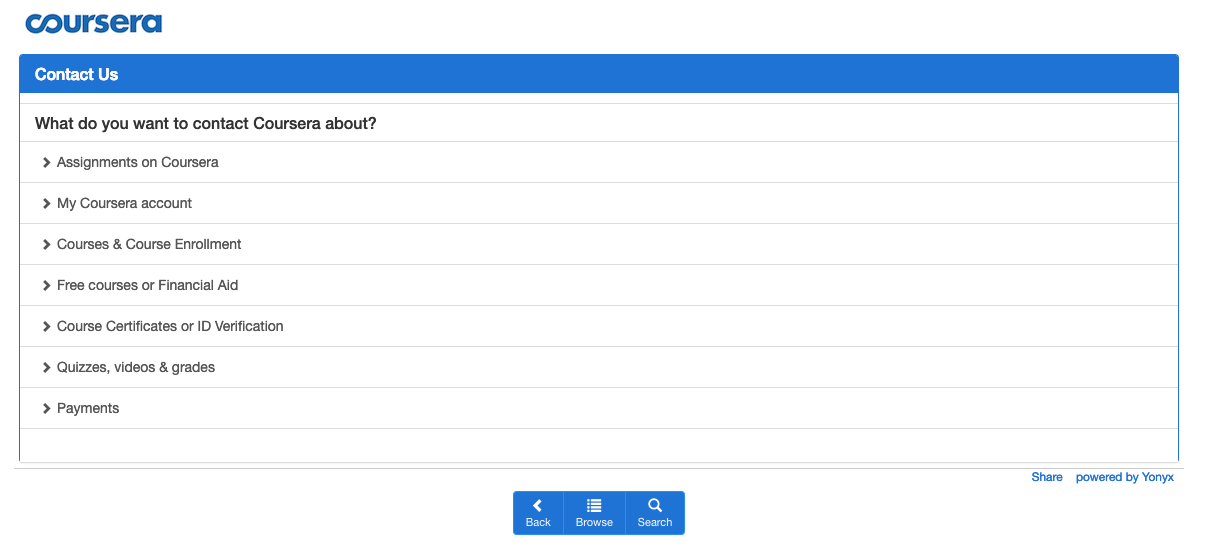
Task: Click the Contact Us header title
Action: point(76,74)
